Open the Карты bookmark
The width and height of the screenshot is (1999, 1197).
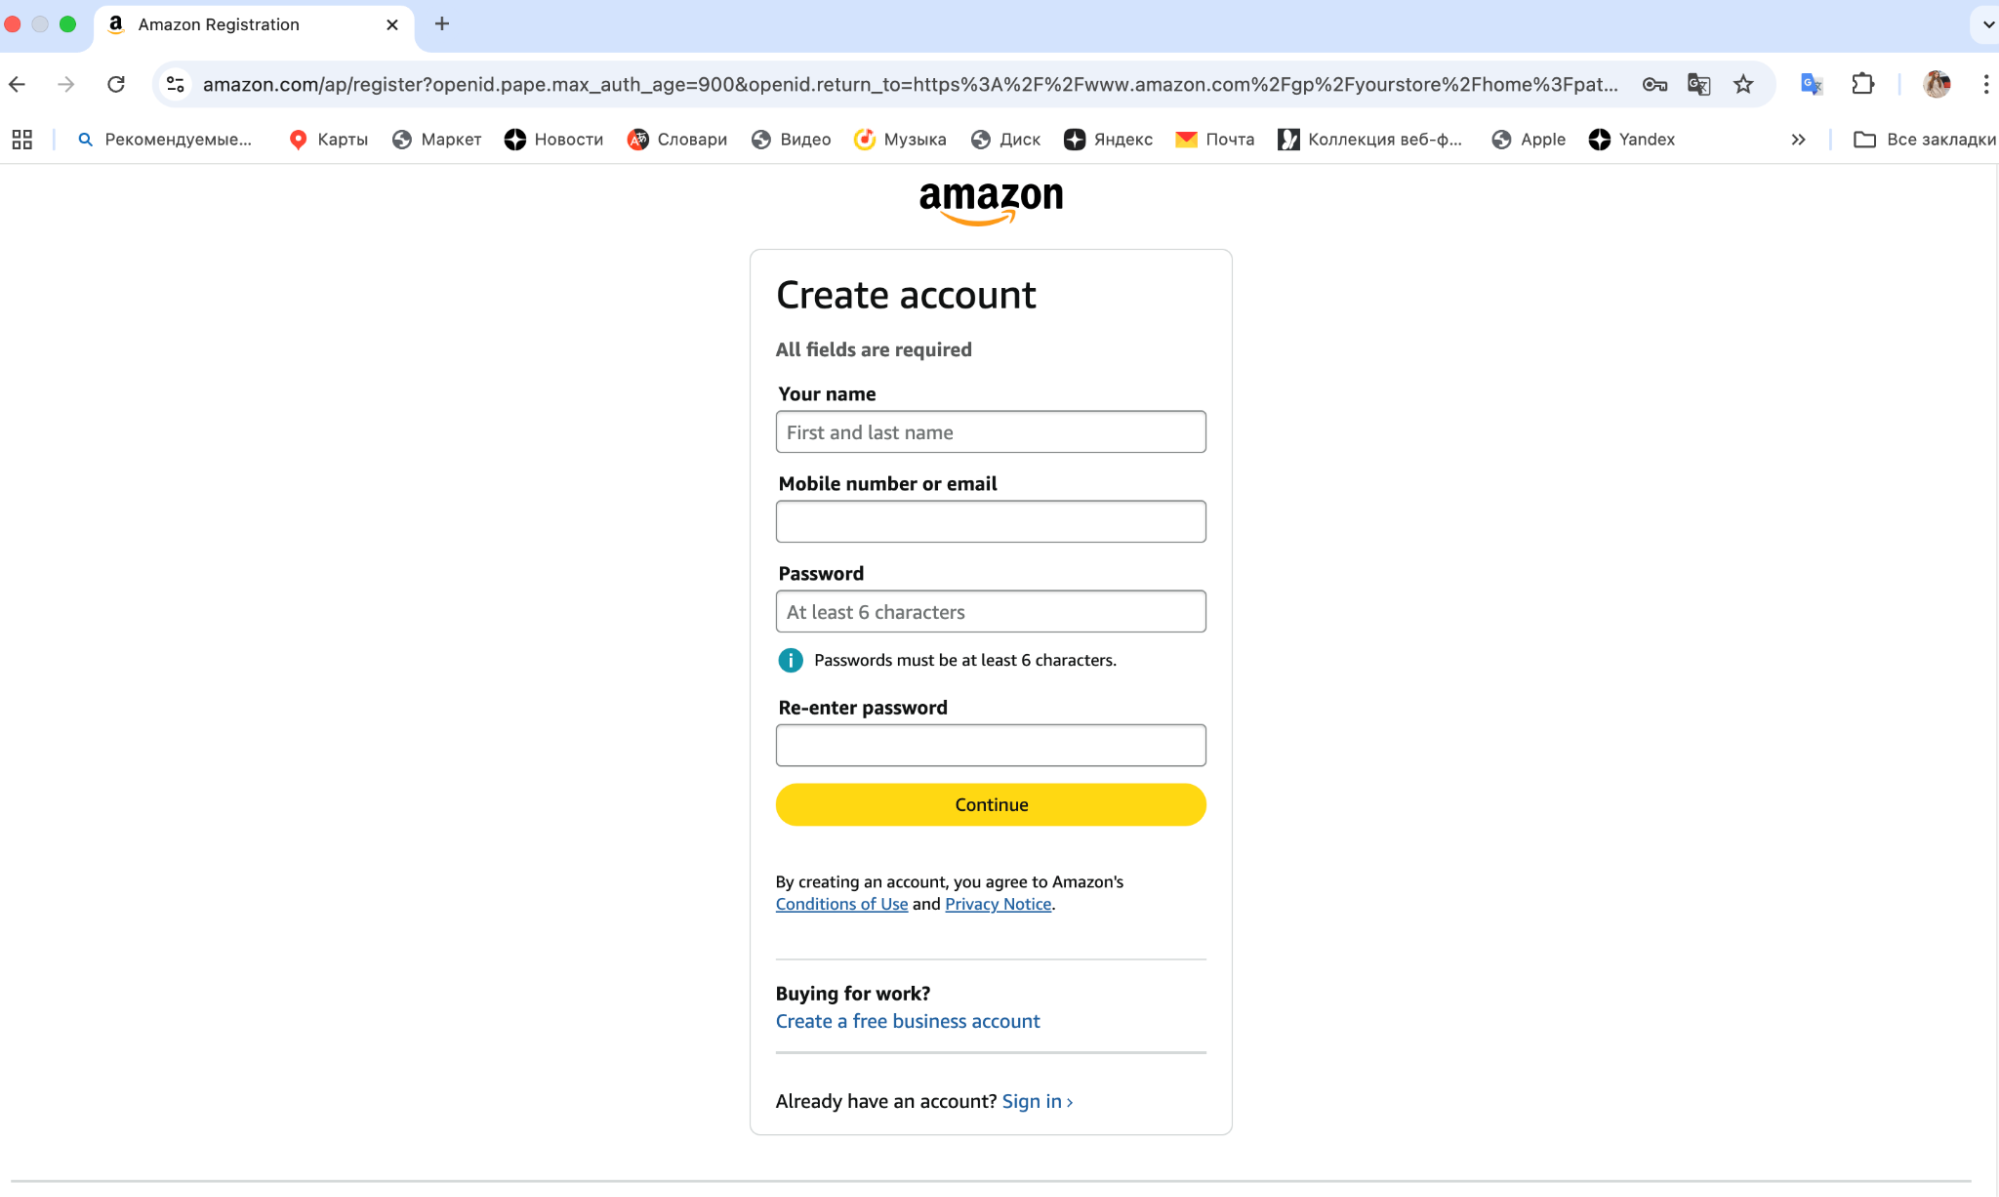pyautogui.click(x=328, y=140)
